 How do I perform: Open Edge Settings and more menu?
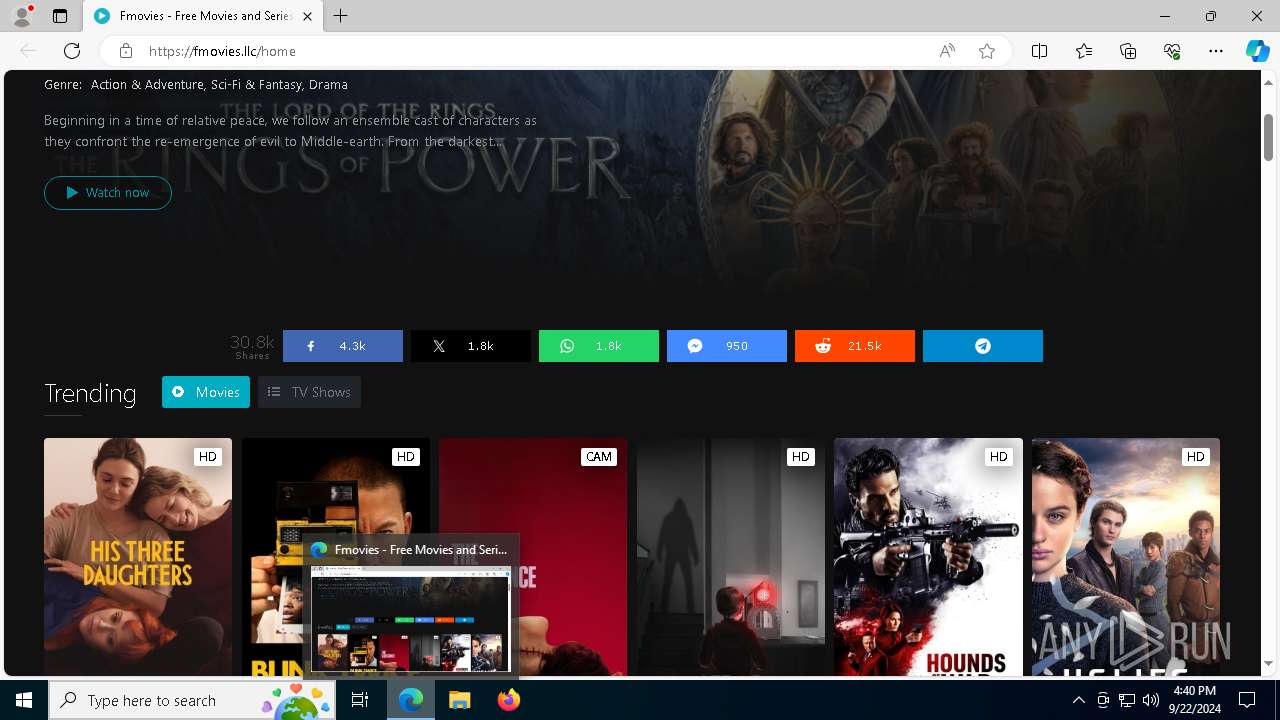click(1216, 51)
